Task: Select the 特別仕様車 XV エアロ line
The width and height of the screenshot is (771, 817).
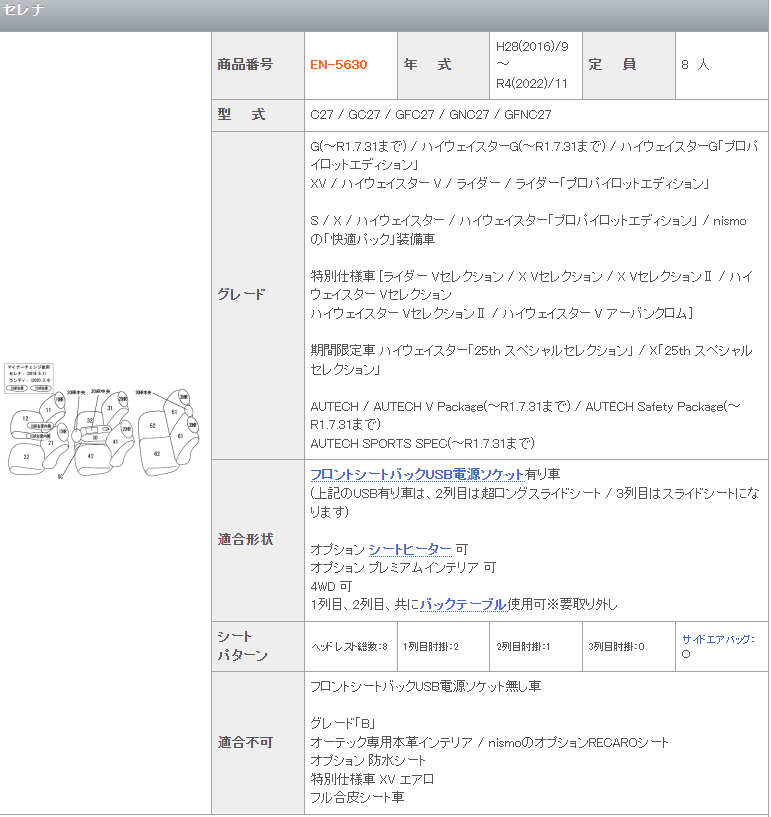Action: coord(372,779)
